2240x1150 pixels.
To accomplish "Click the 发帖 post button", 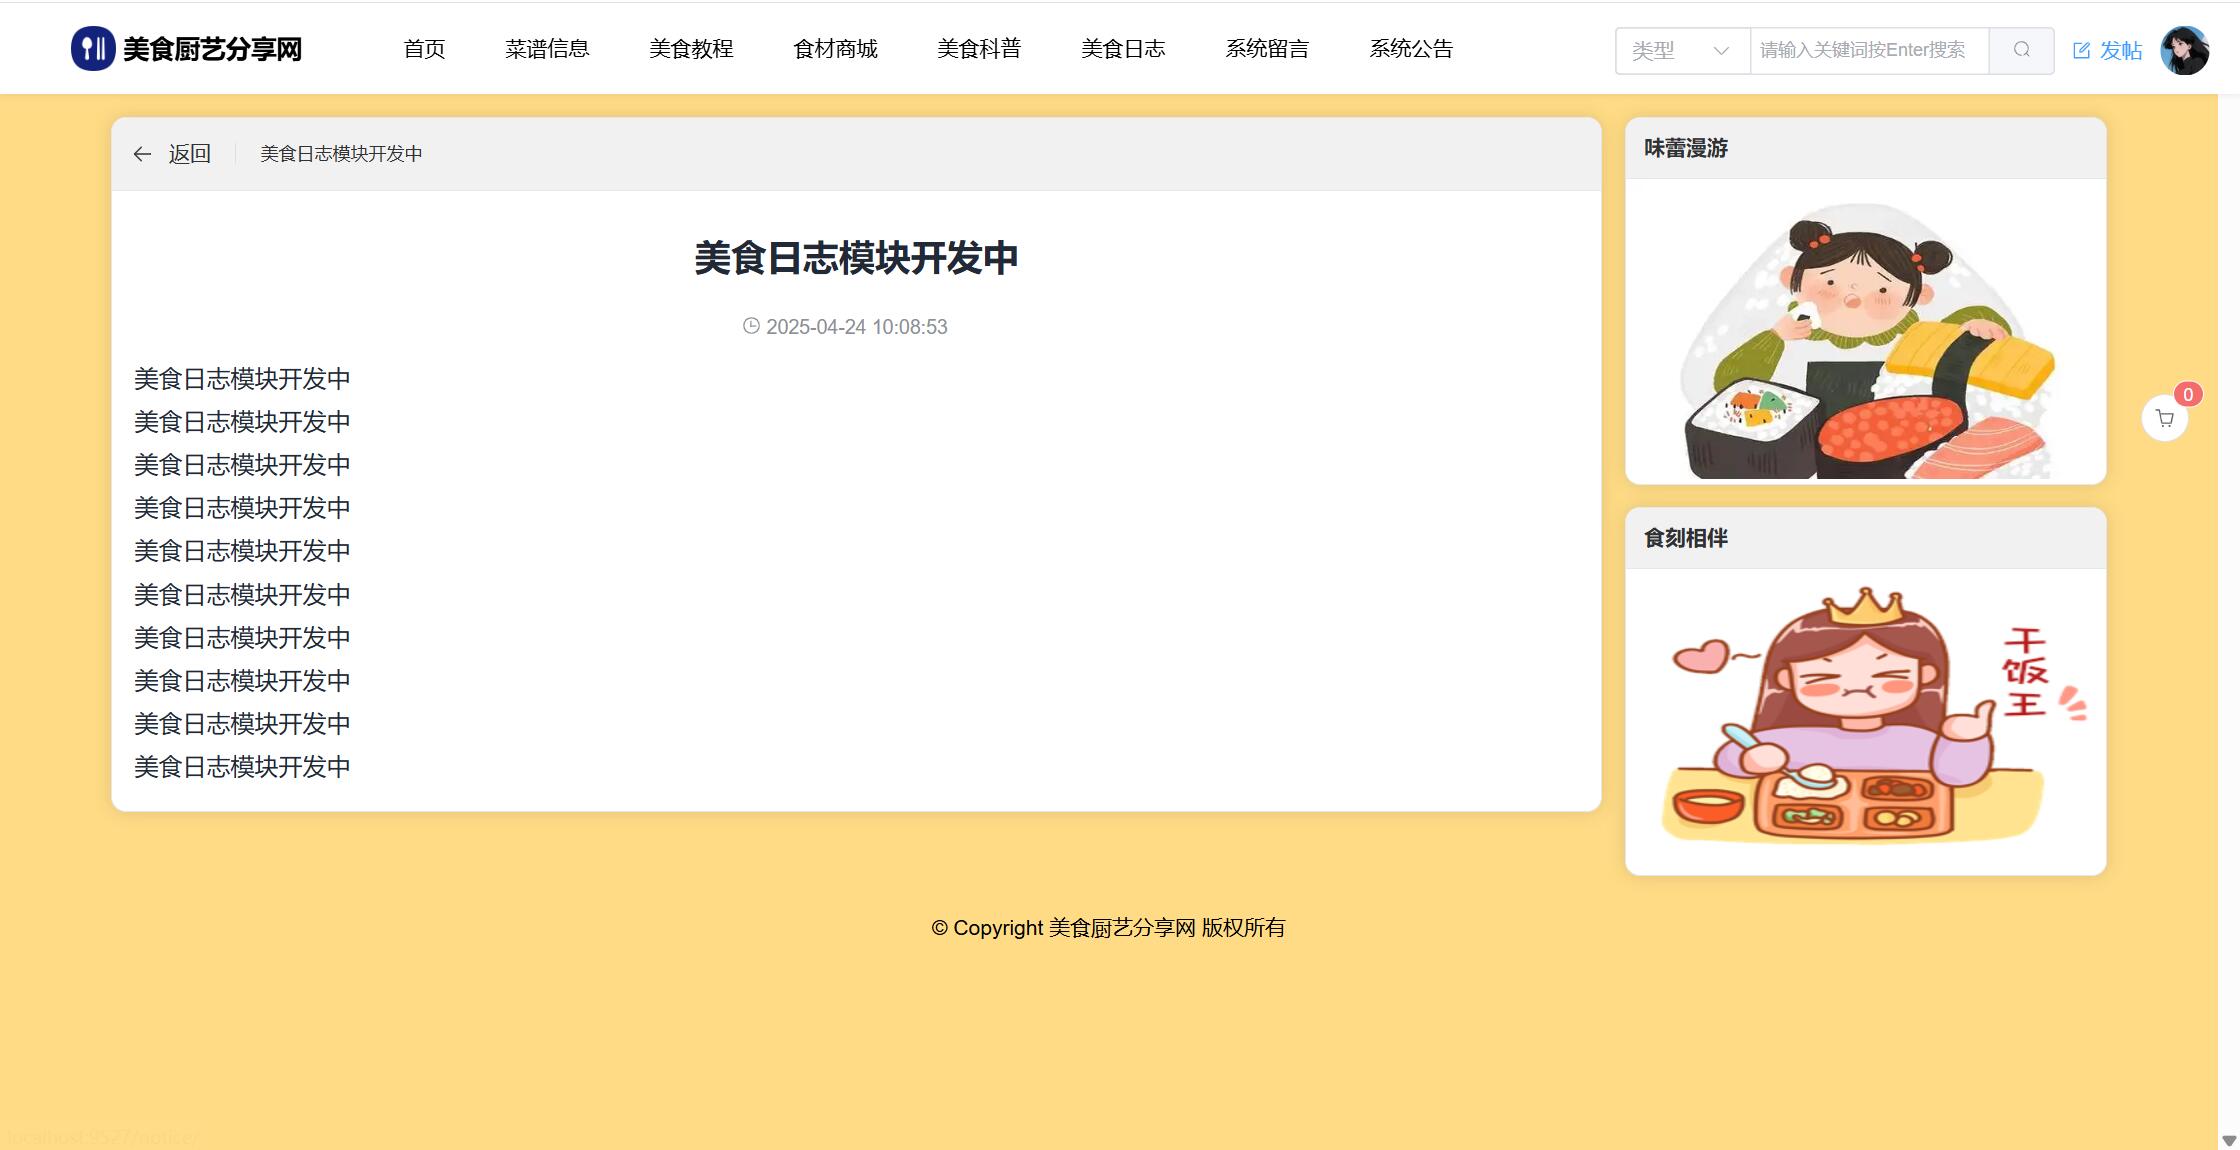I will click(2119, 51).
